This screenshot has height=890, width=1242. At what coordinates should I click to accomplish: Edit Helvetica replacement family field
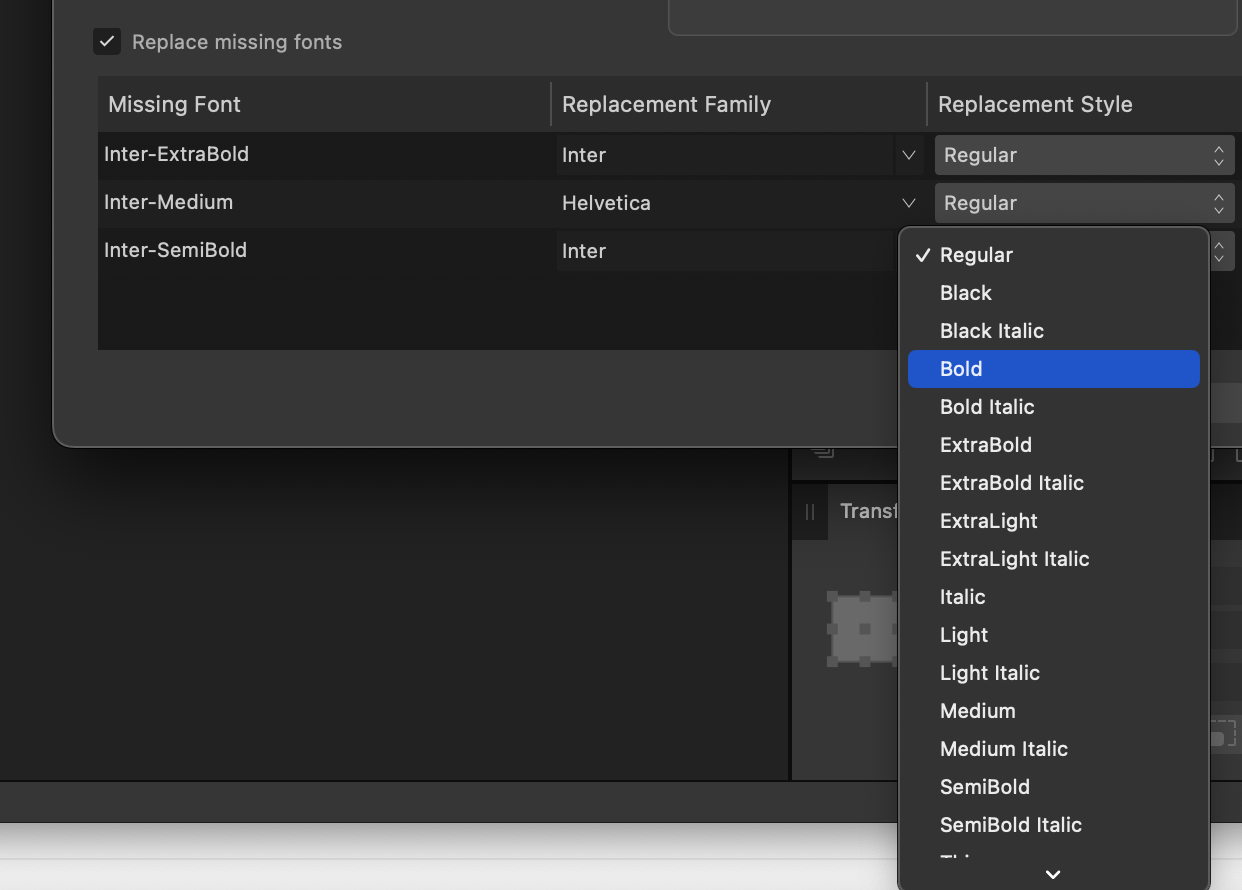[x=725, y=203]
